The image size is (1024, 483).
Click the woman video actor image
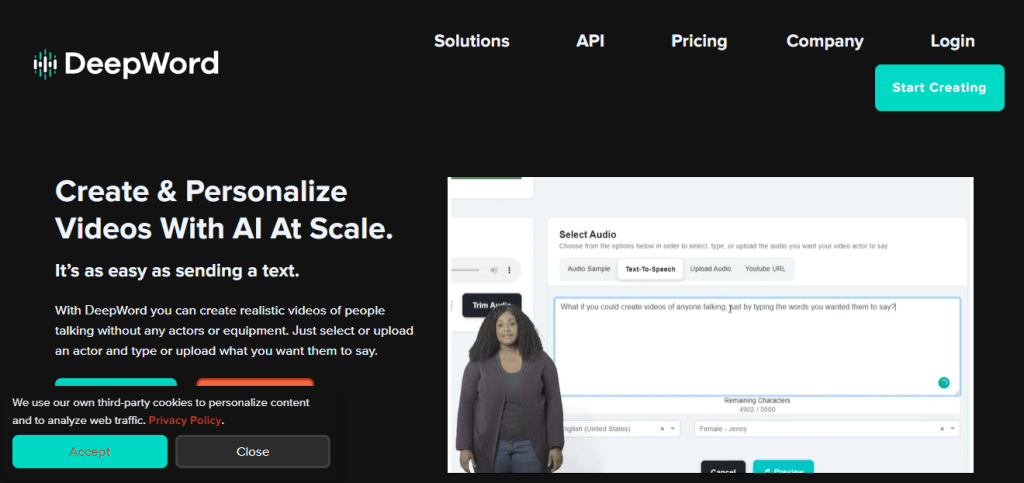[509, 388]
